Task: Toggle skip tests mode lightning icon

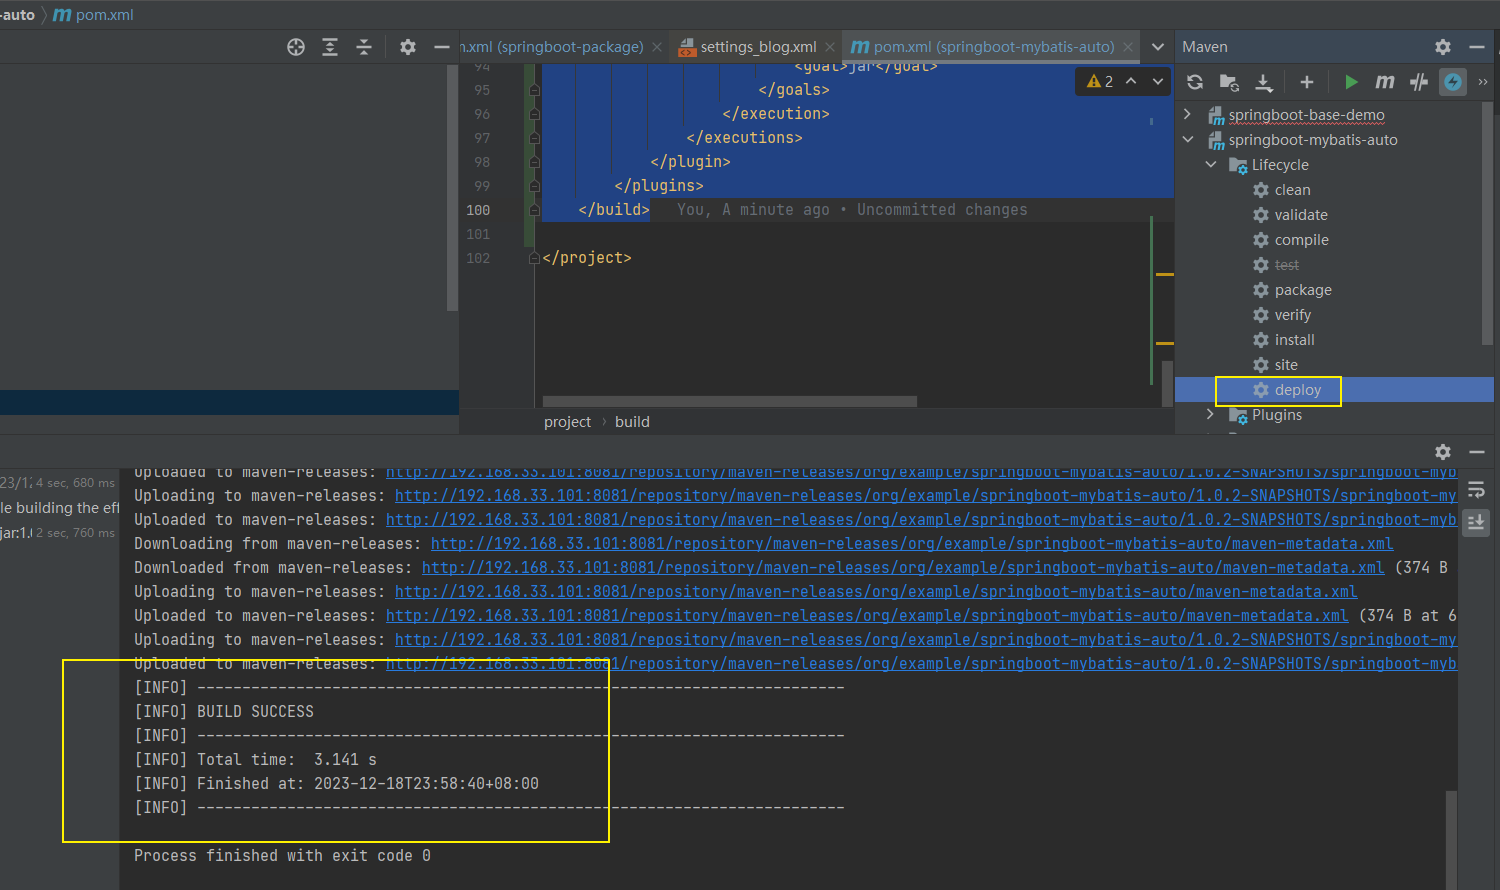Action: coord(1453,82)
